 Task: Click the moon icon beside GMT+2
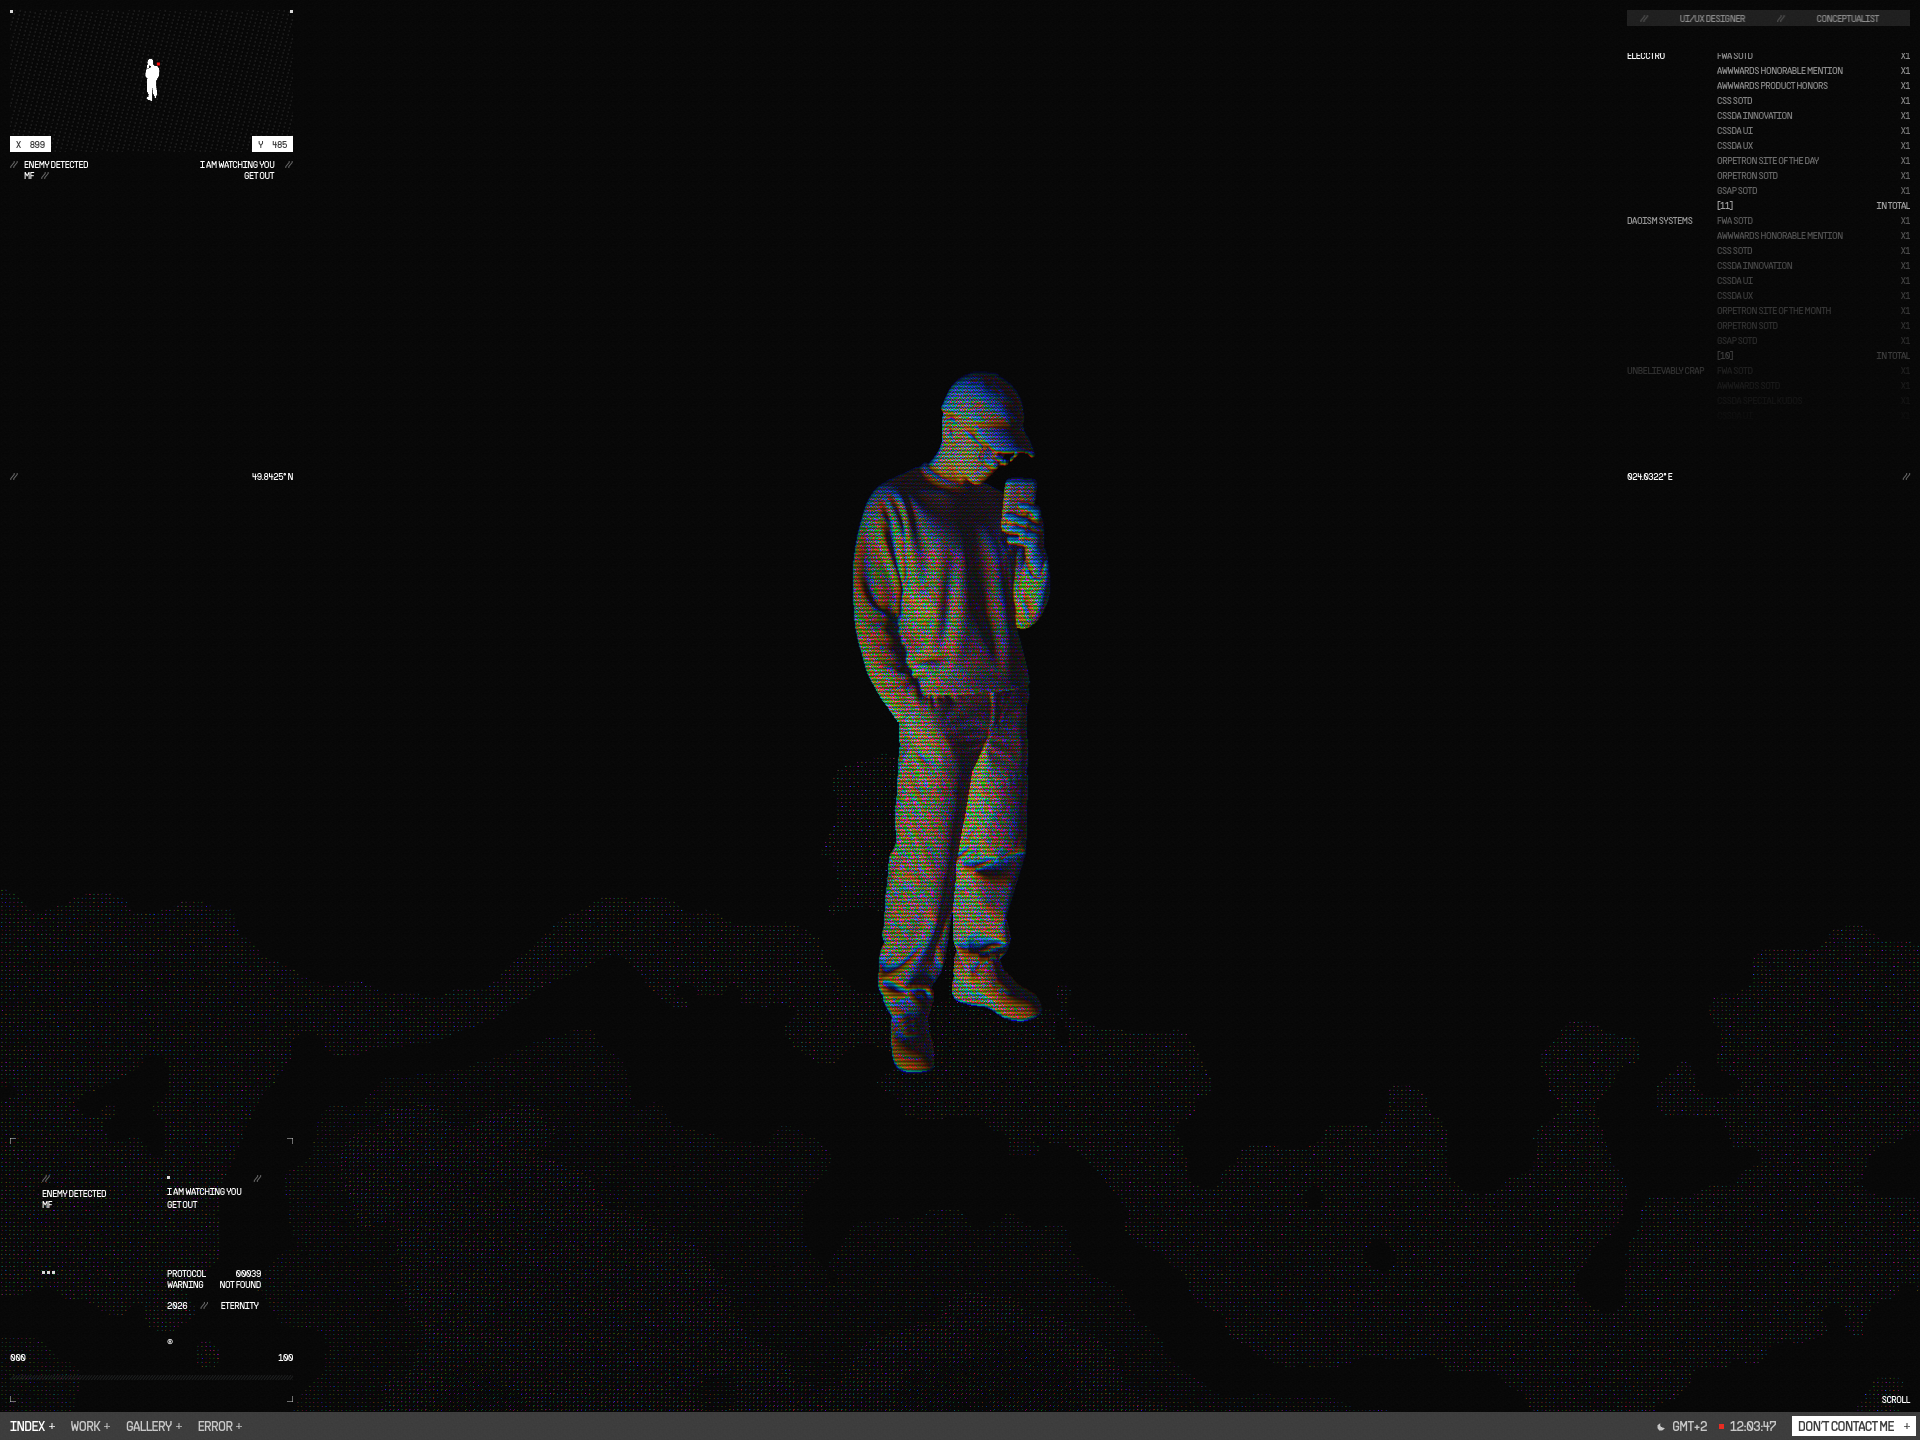tap(1661, 1427)
